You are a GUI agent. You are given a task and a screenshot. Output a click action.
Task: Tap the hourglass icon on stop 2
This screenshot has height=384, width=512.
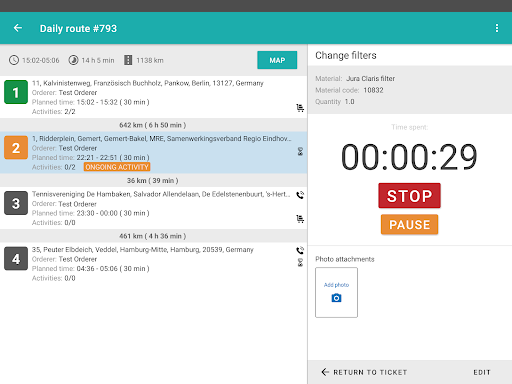[x=300, y=152]
